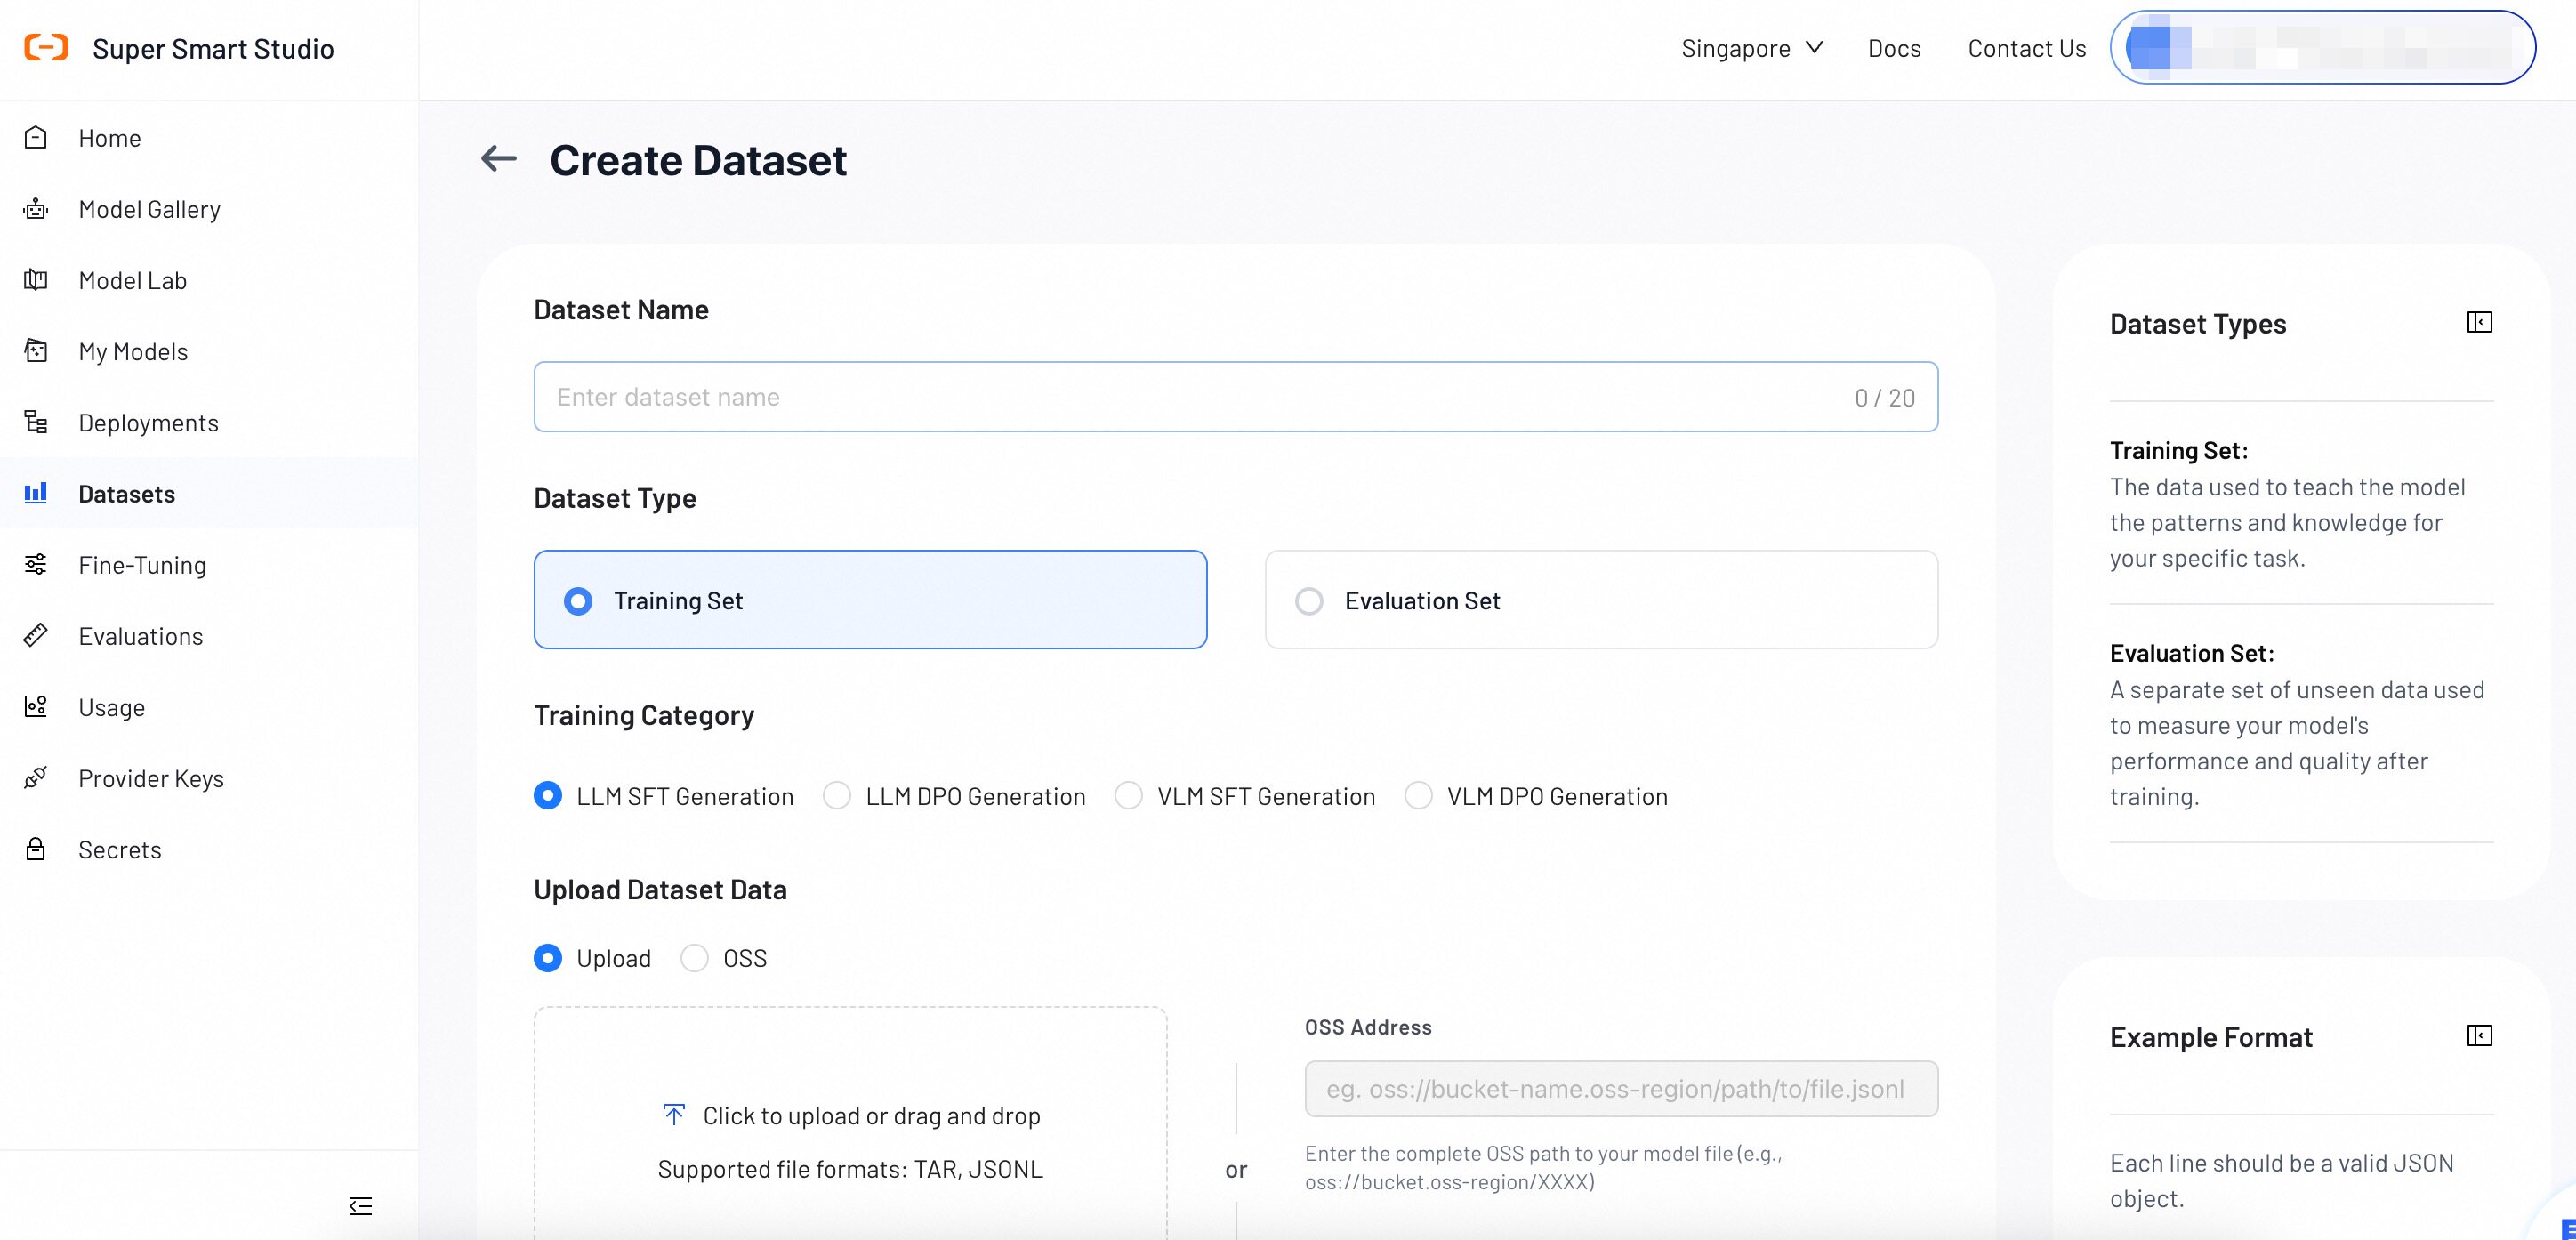Select the OSS data source radio
The height and width of the screenshot is (1240, 2576).
pos(695,958)
